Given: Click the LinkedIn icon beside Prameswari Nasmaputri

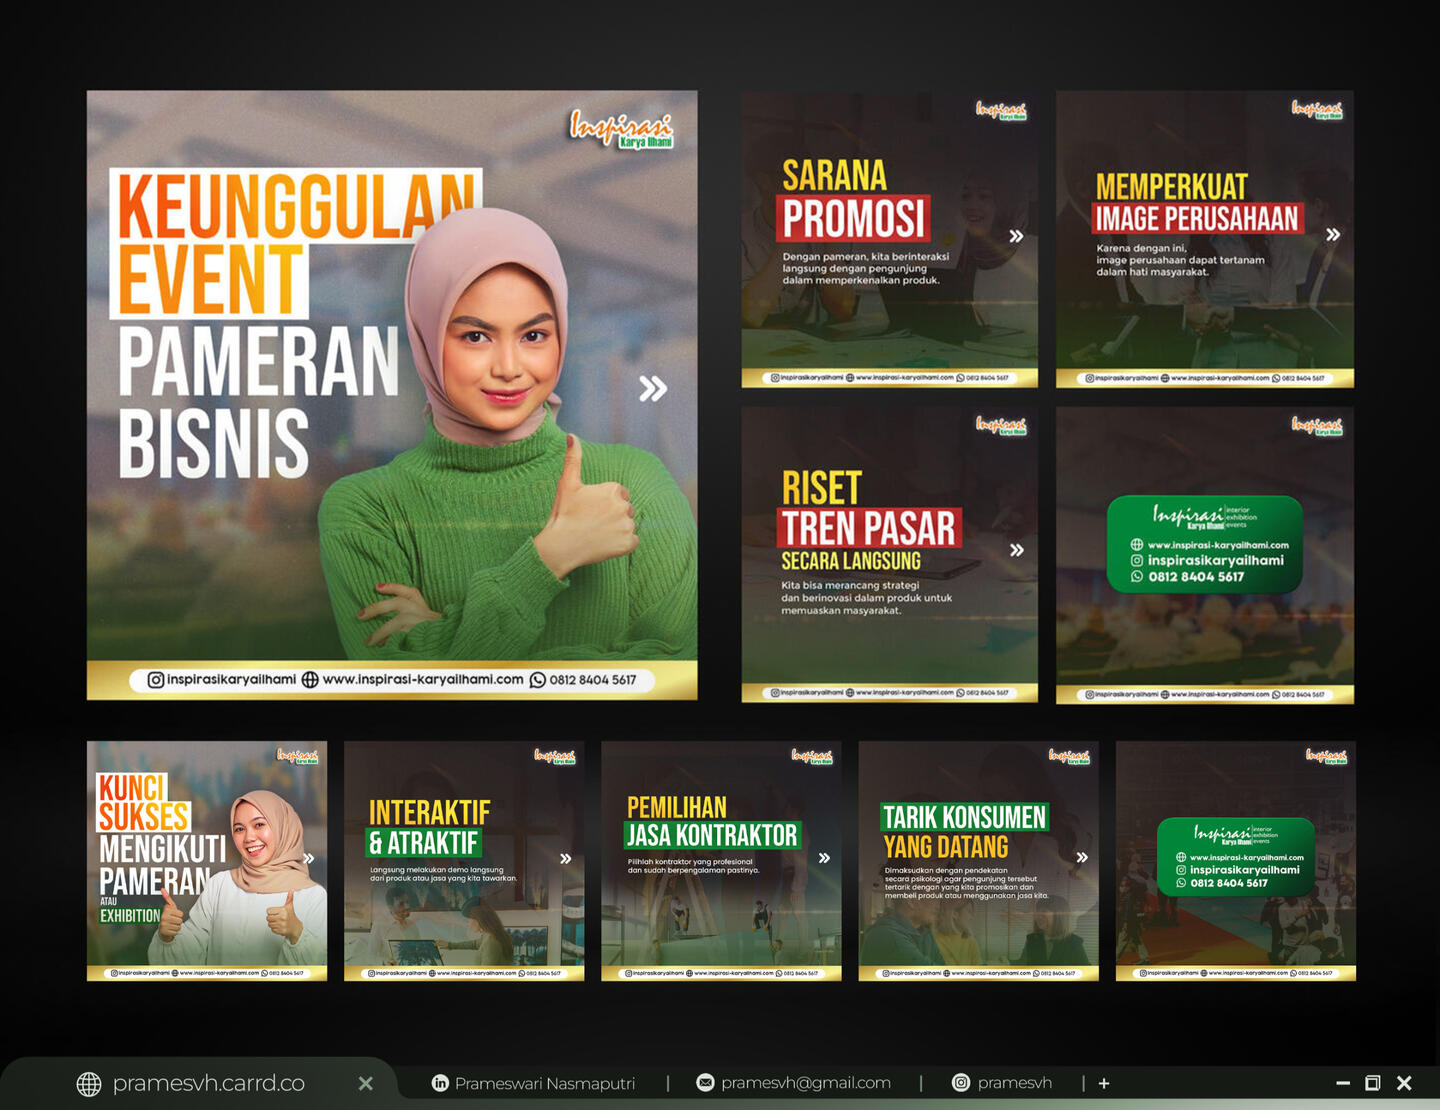Looking at the screenshot, I should (440, 1083).
